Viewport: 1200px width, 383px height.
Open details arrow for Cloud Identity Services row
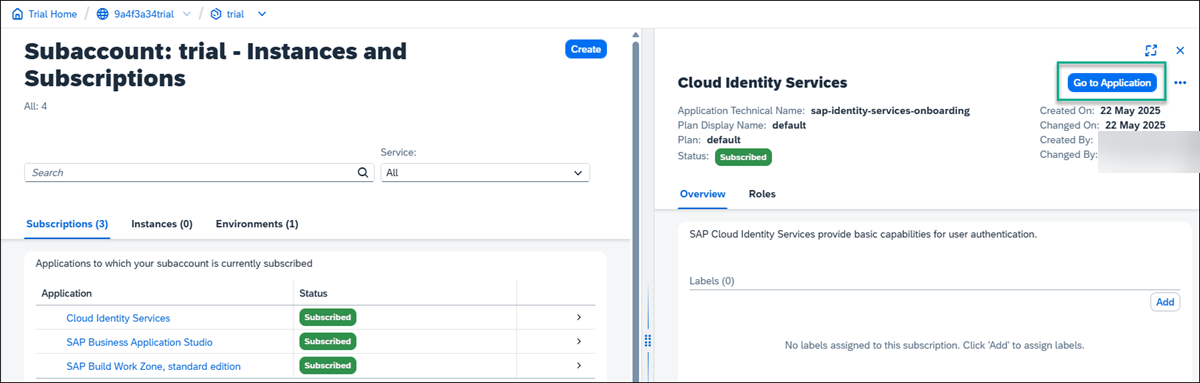tap(579, 317)
